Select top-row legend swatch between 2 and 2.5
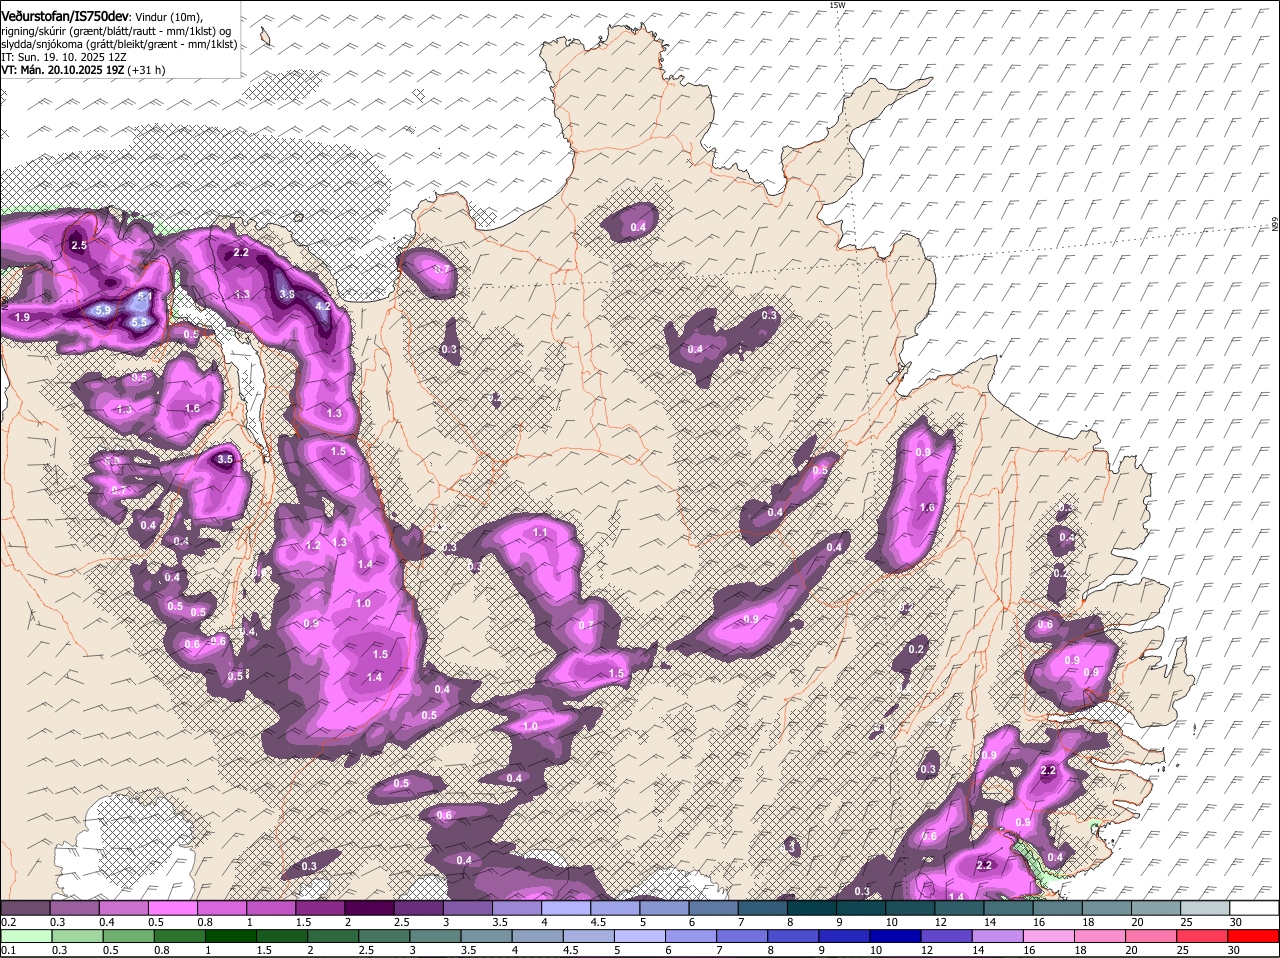This screenshot has height=958, width=1280. point(369,907)
